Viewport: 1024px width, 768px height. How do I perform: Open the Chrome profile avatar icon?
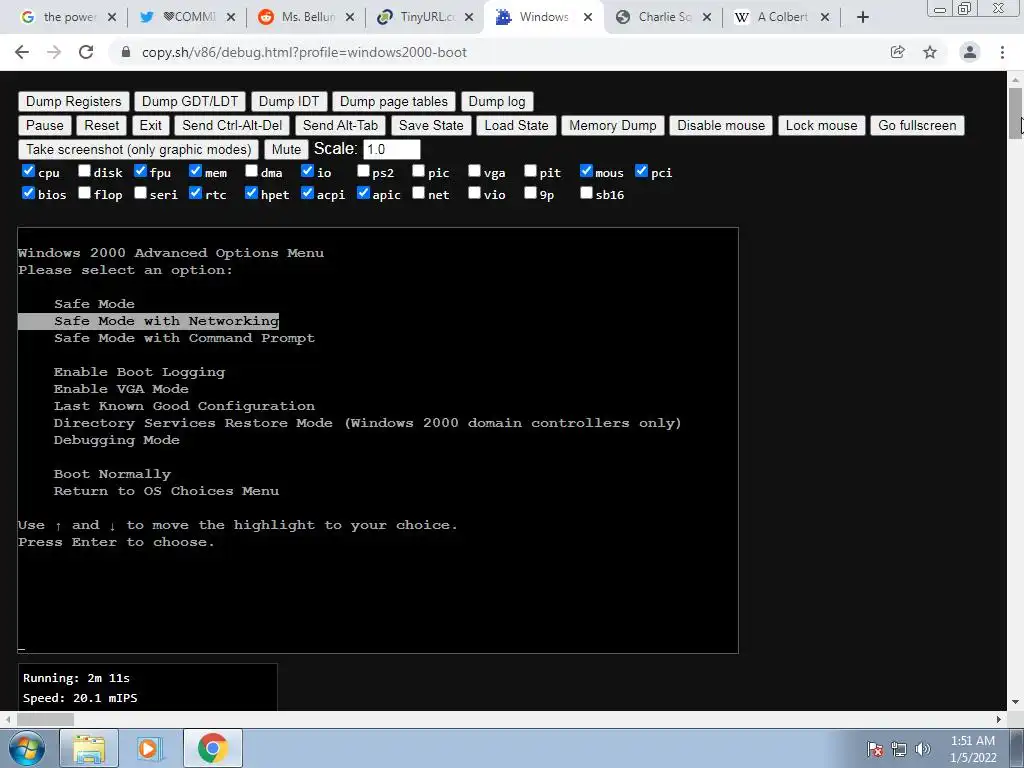pyautogui.click(x=970, y=52)
